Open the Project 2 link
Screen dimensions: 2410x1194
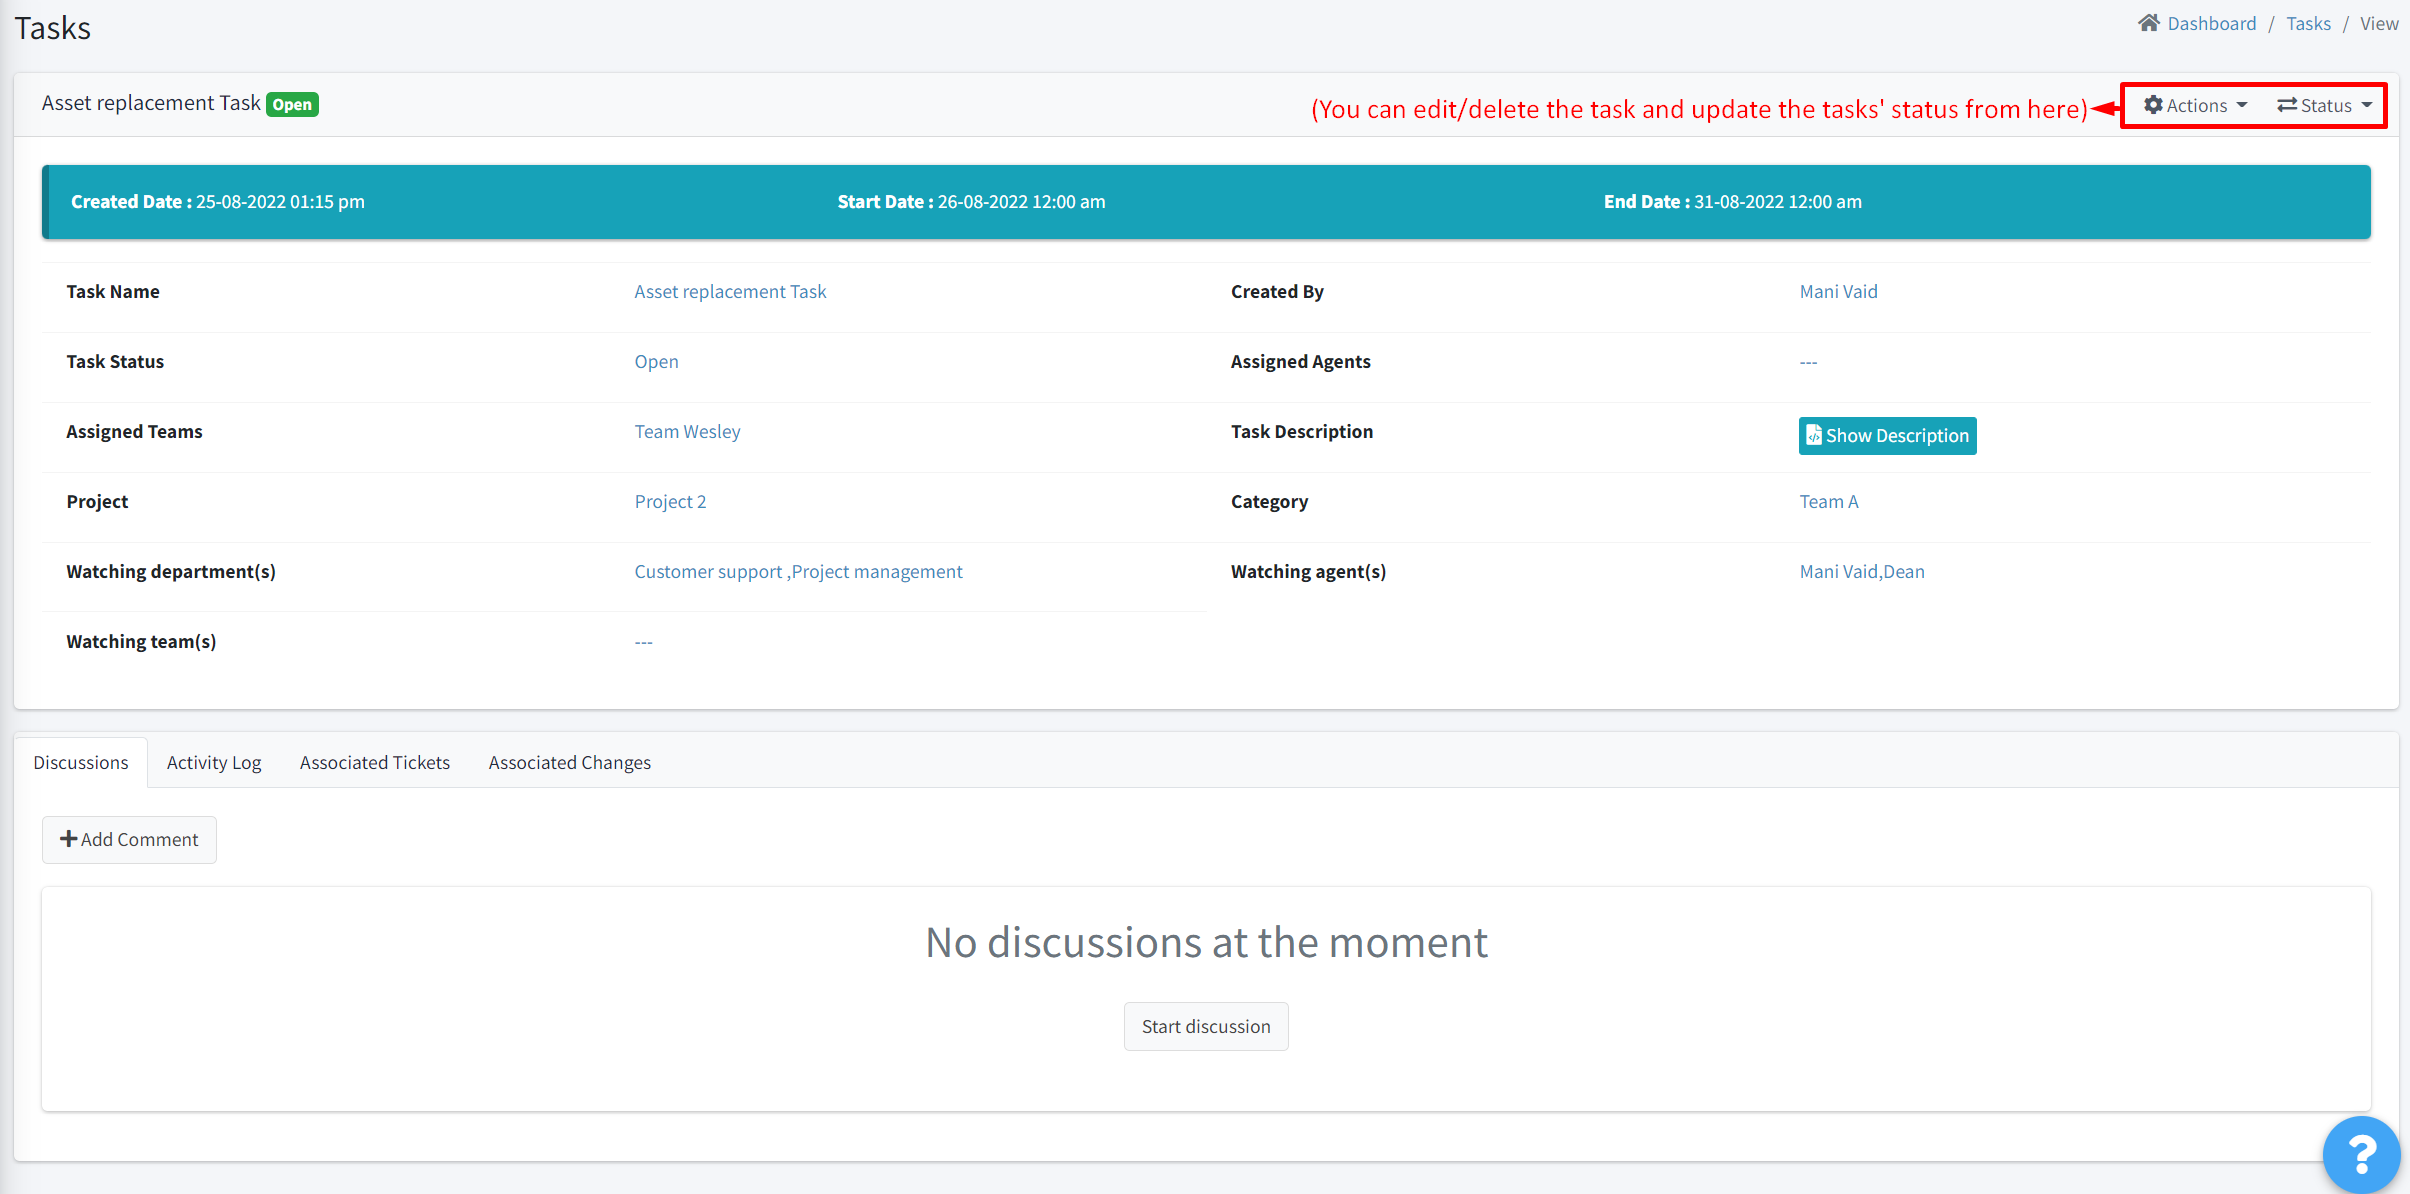pos(670,501)
